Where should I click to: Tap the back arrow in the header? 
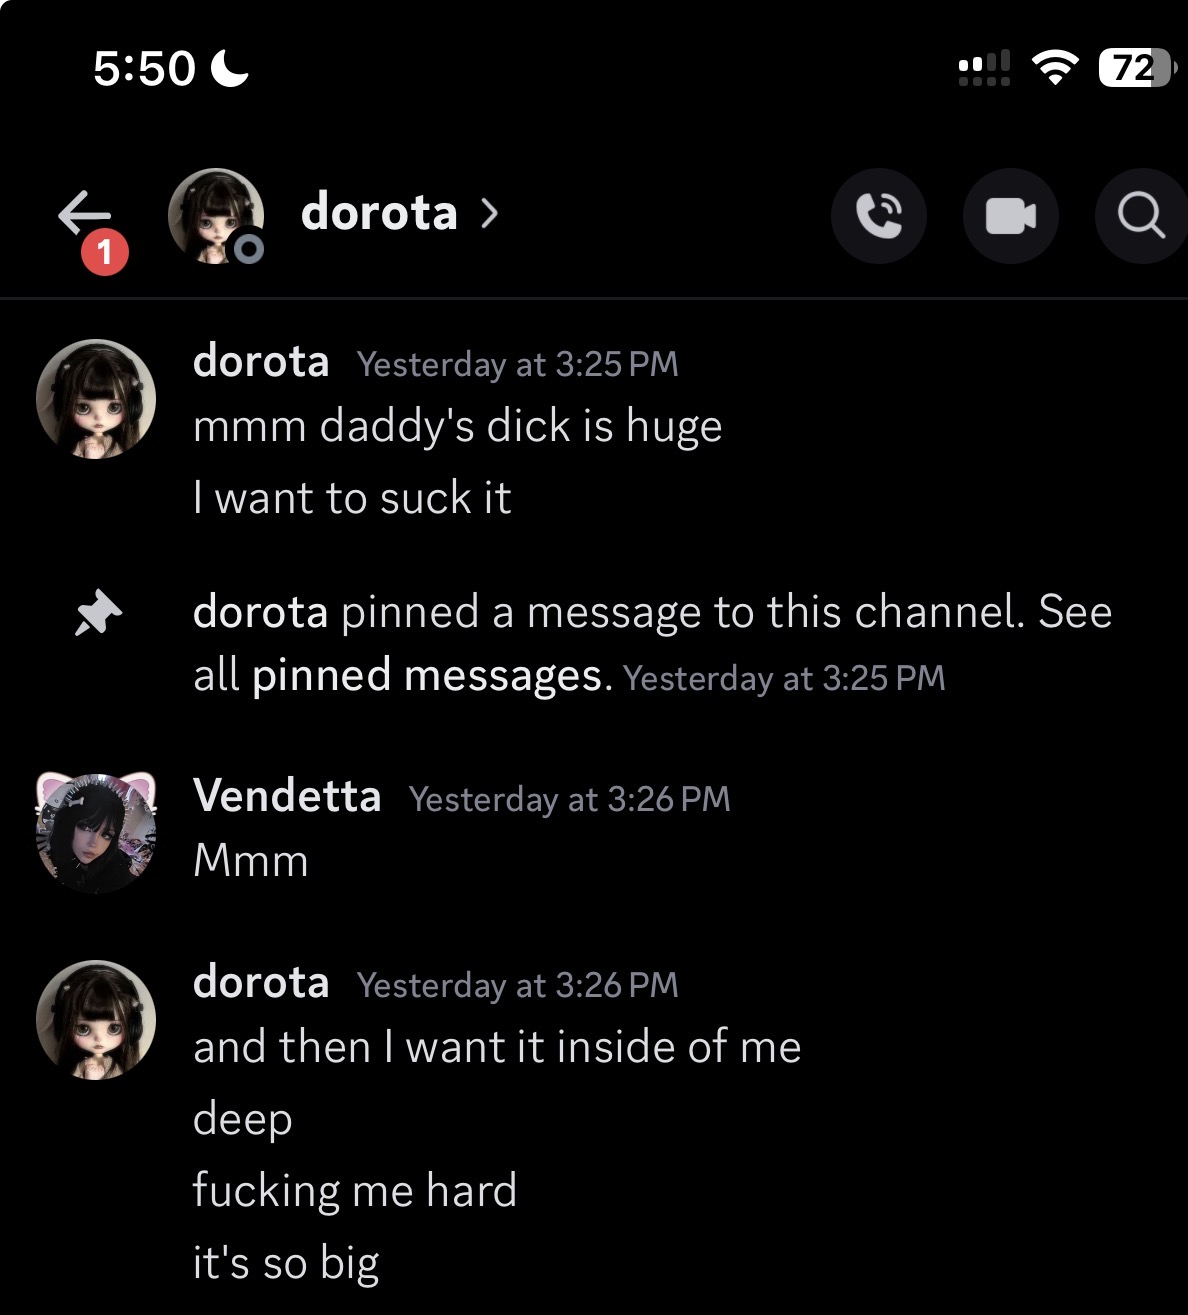pos(84,212)
